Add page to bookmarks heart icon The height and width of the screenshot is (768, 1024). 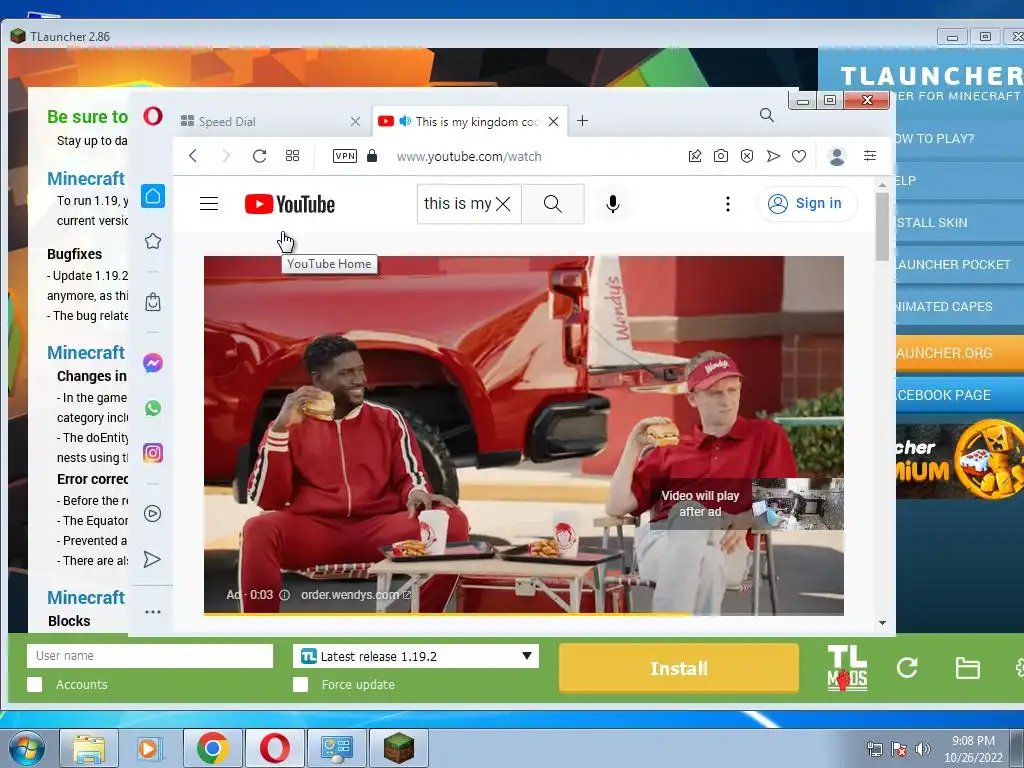click(799, 156)
